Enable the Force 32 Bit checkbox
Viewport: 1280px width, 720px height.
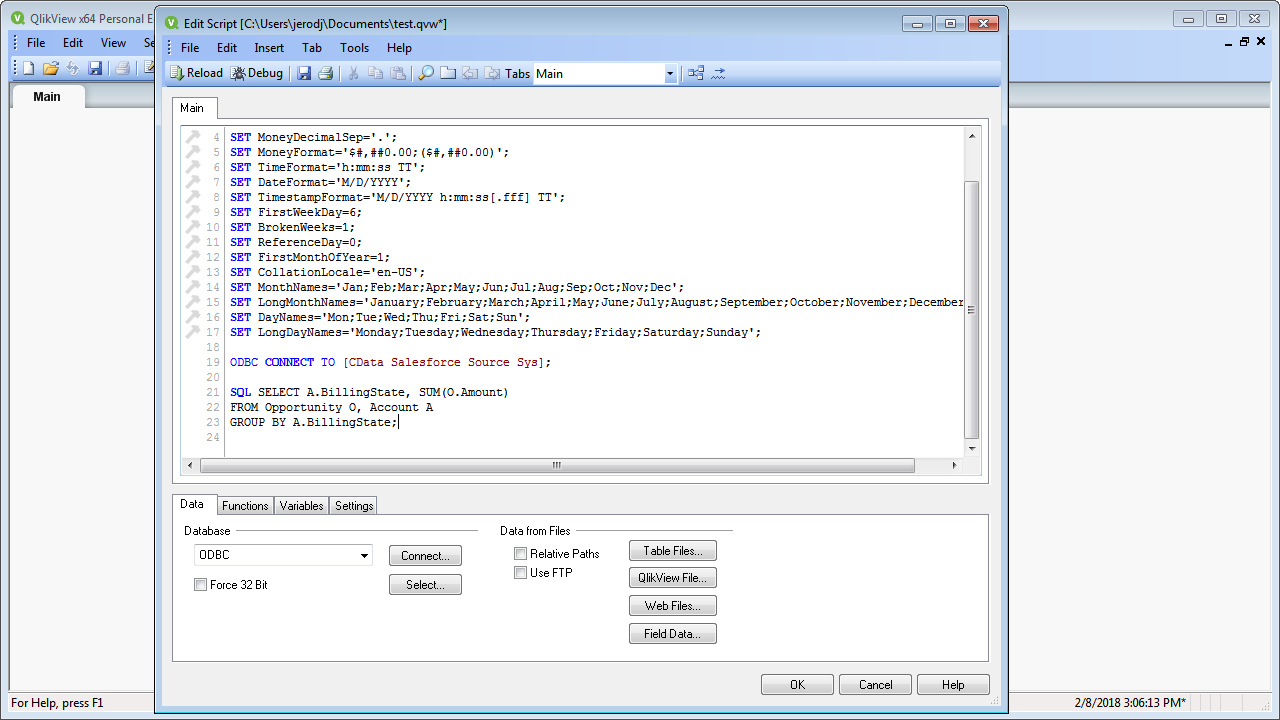[x=201, y=585]
